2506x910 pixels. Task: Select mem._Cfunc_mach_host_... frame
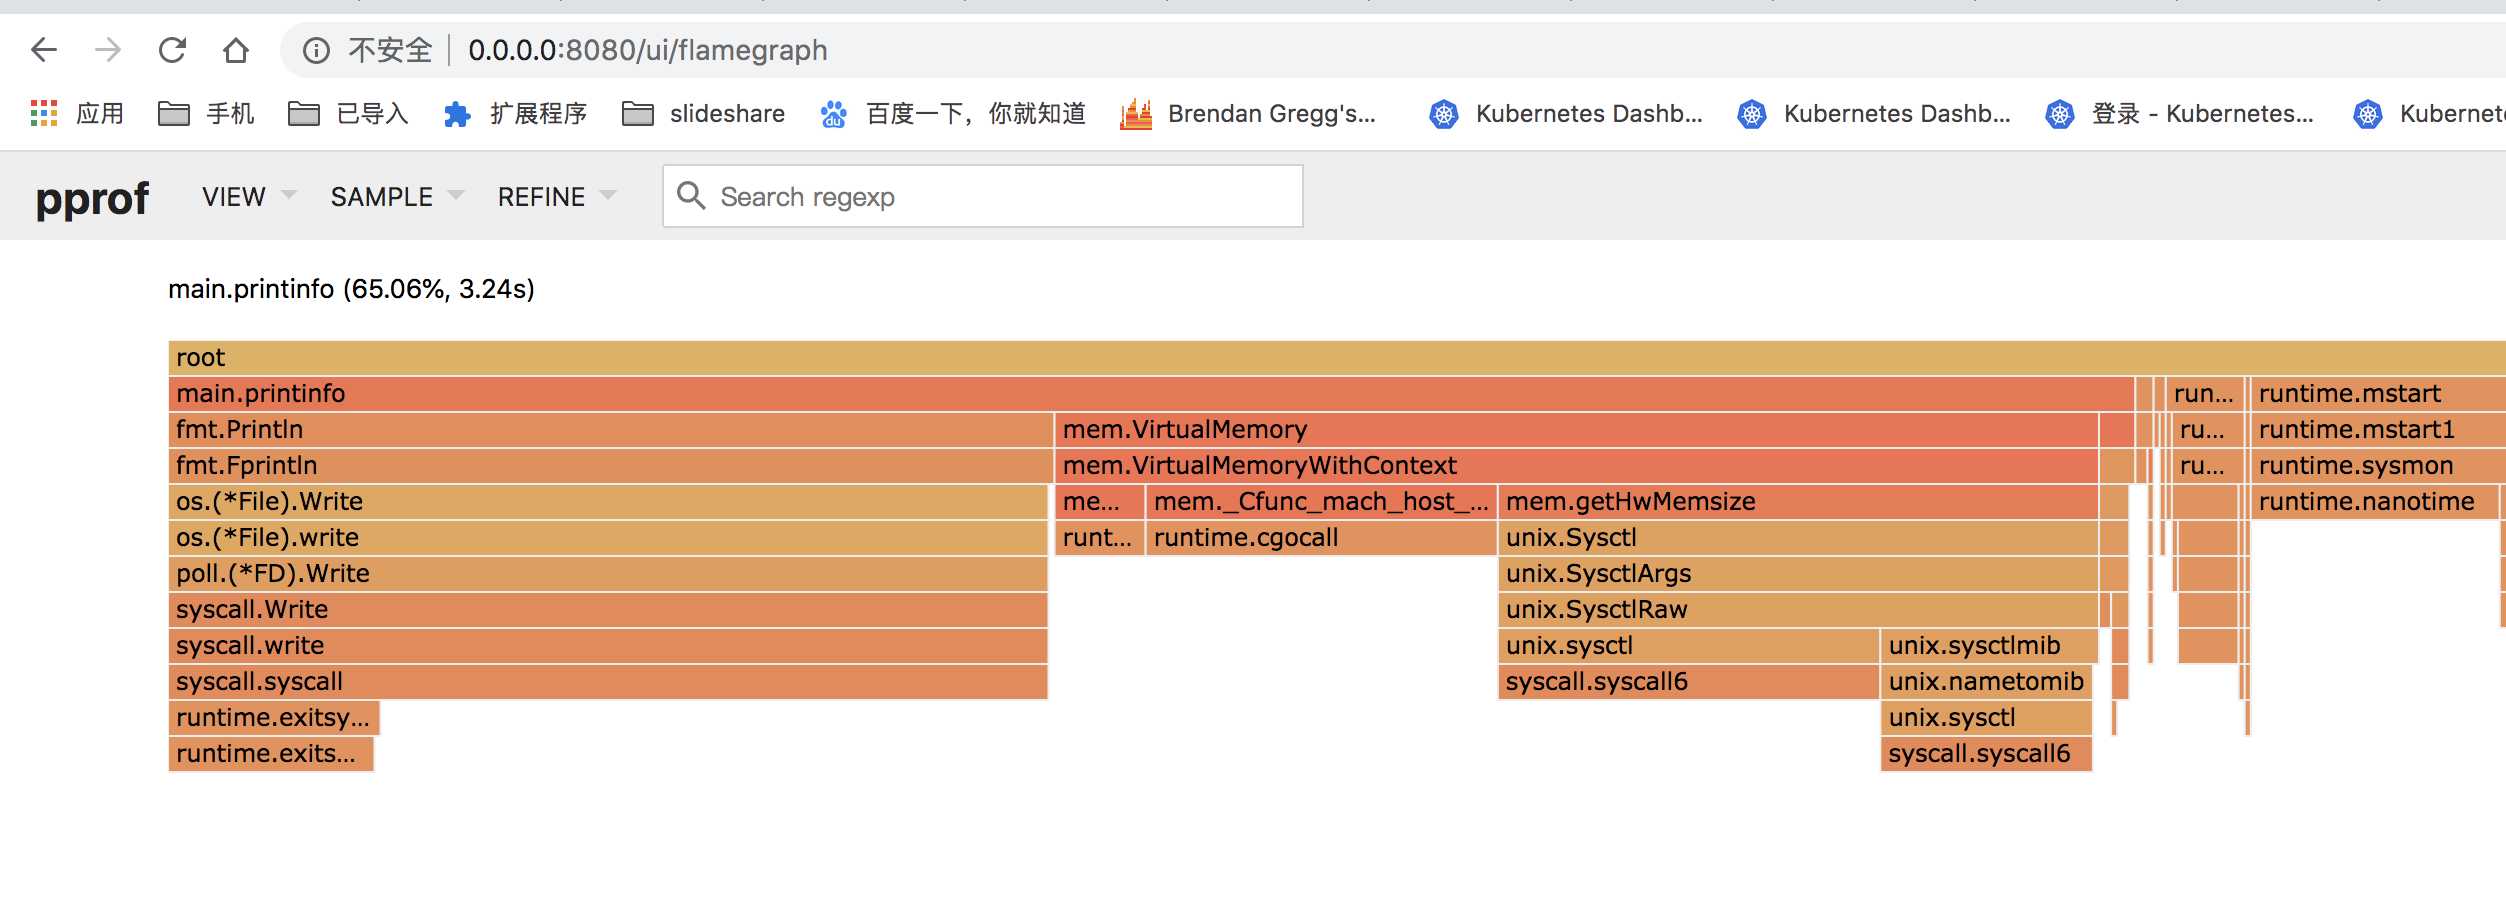1321,501
